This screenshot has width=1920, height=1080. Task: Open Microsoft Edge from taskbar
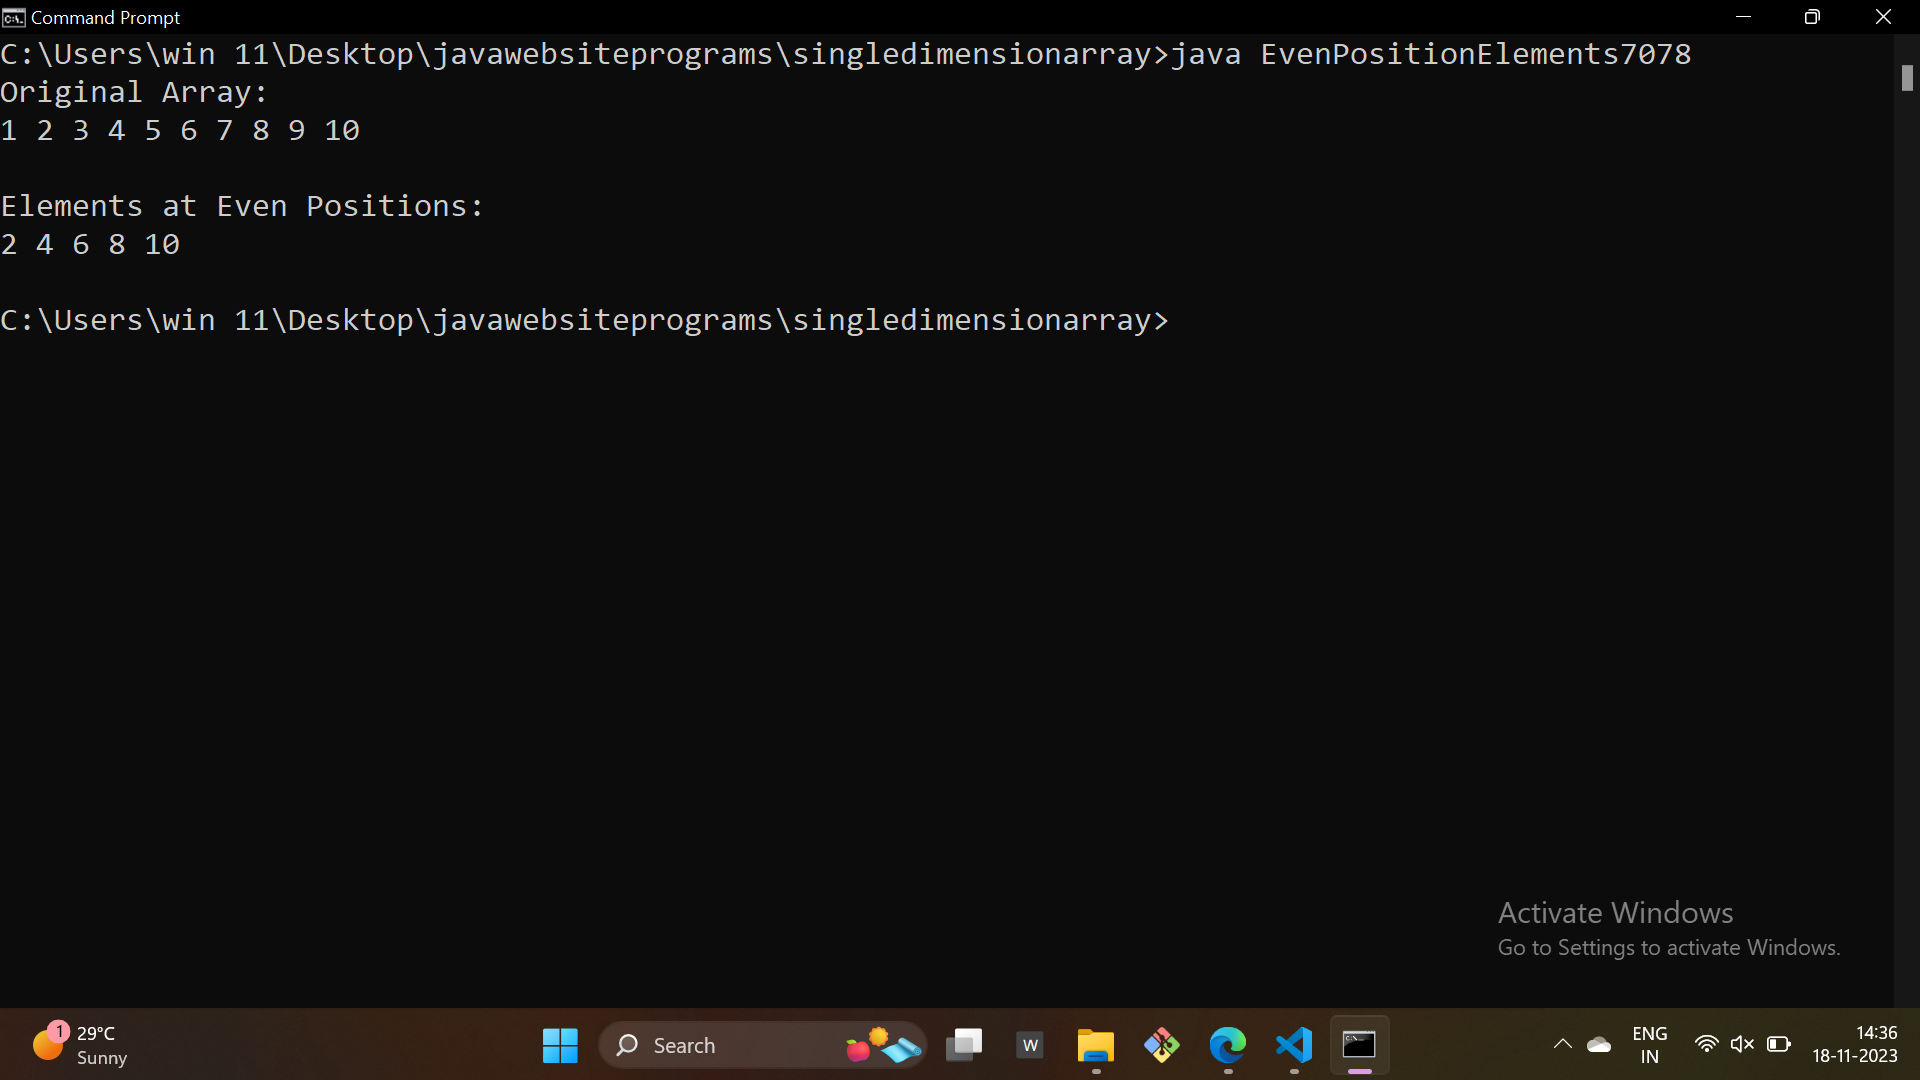(x=1228, y=1045)
